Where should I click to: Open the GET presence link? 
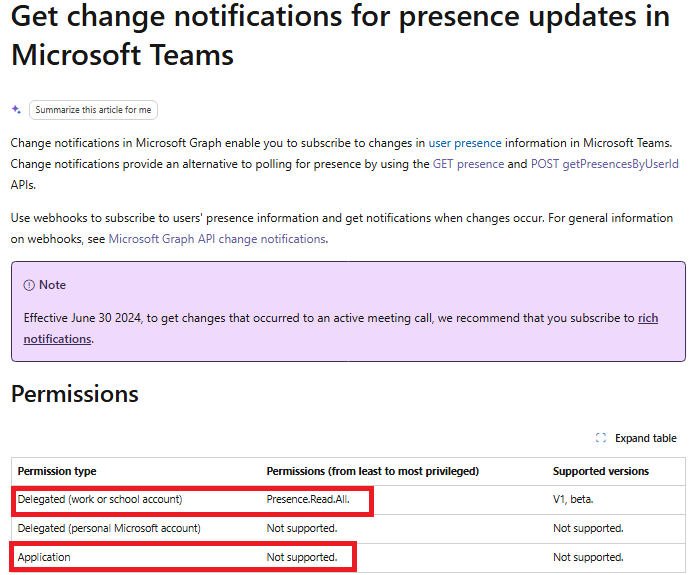pos(468,164)
